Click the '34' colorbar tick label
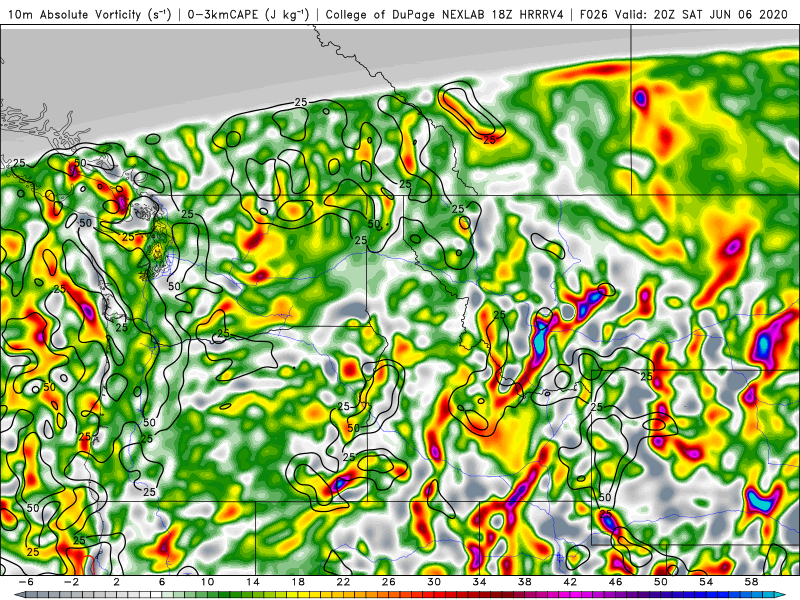The image size is (800, 600). click(479, 582)
